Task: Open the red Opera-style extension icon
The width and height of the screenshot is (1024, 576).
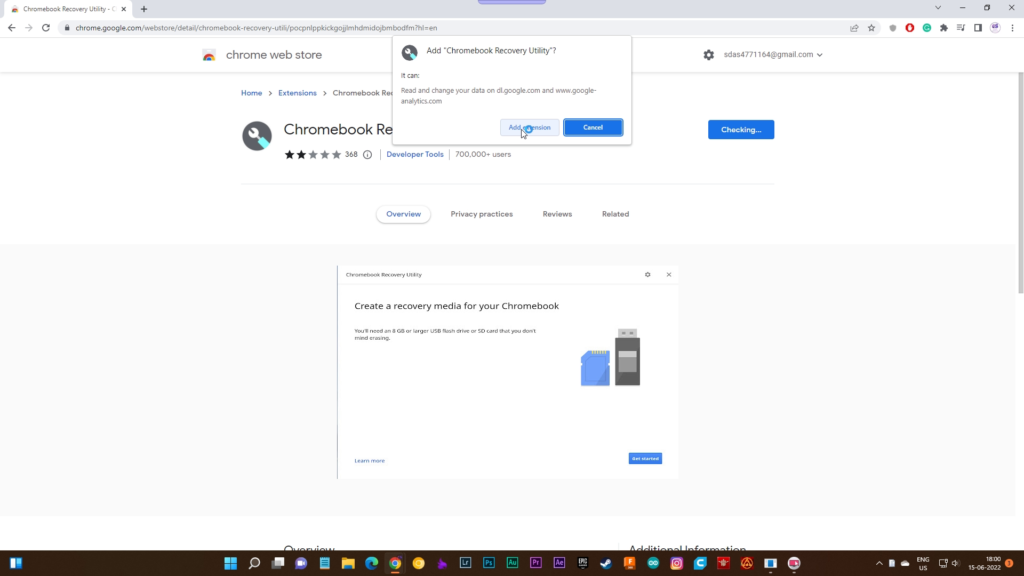Action: coord(910,28)
